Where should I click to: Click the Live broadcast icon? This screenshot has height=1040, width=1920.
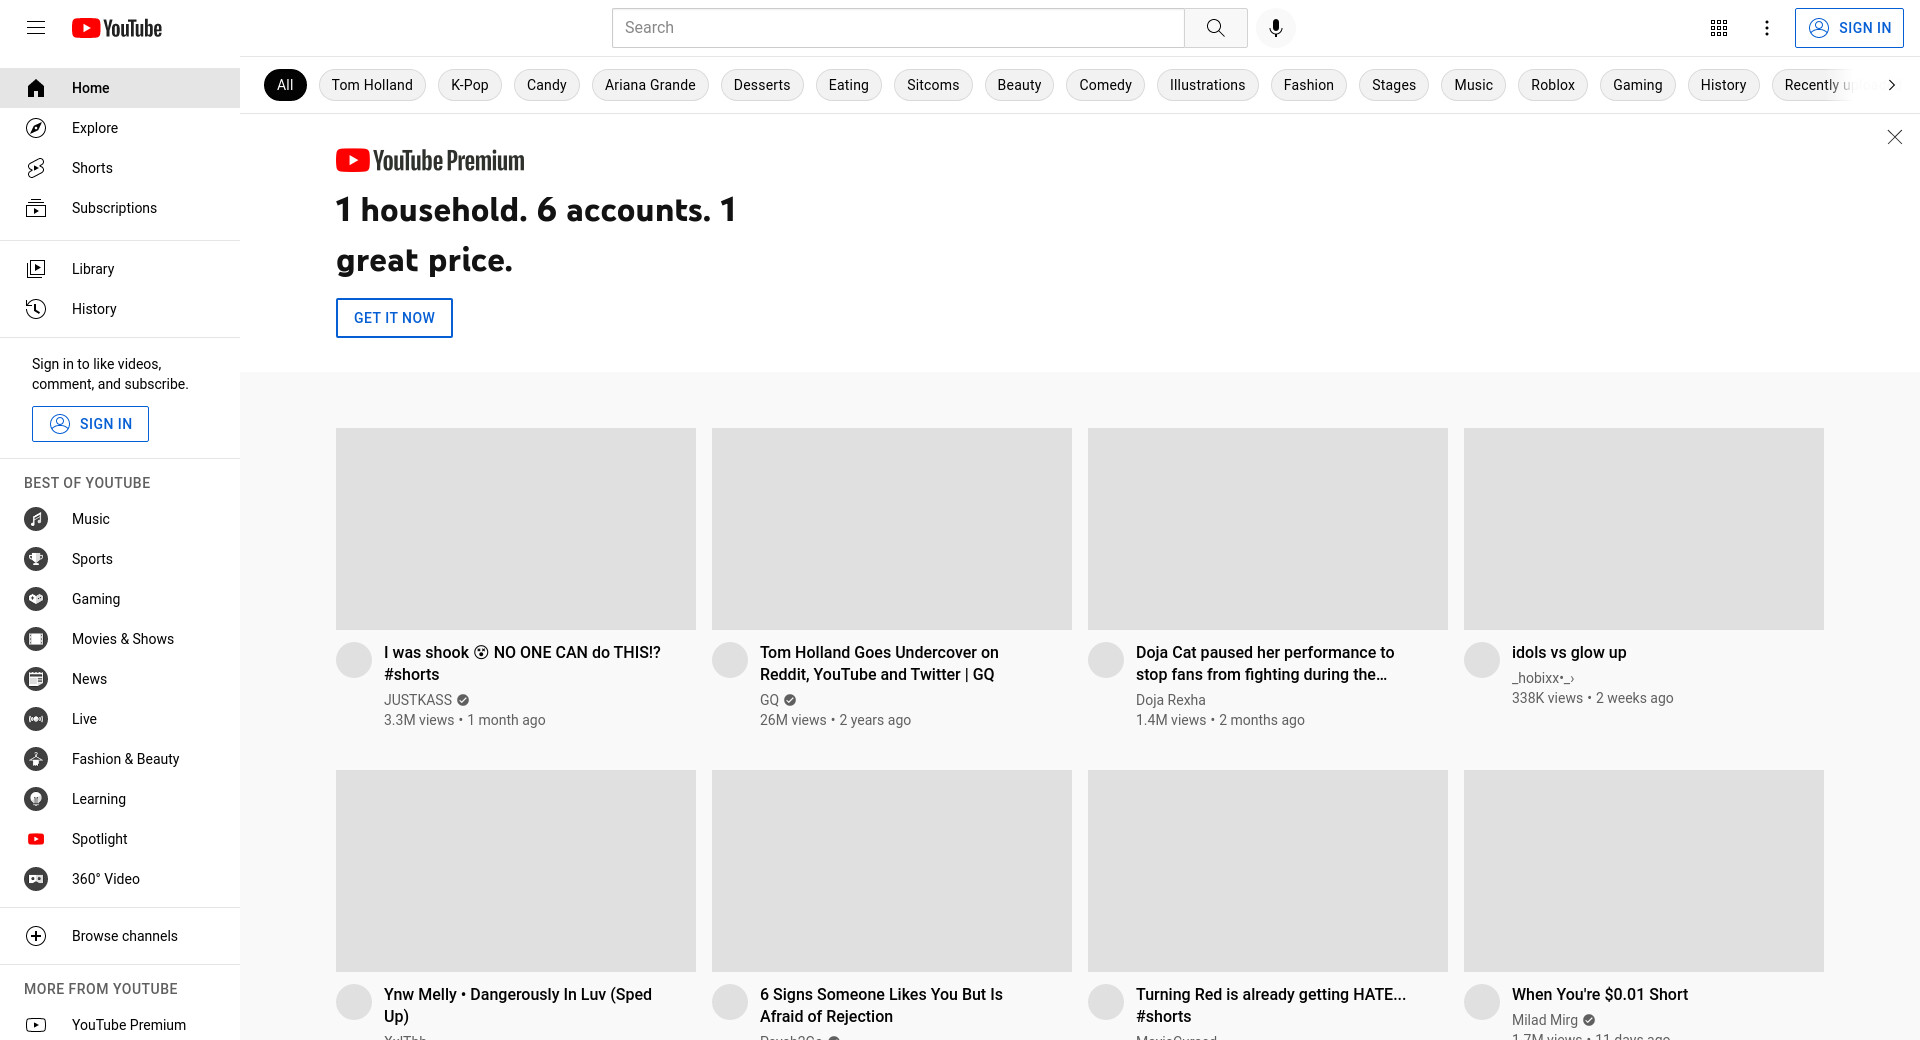click(x=36, y=719)
